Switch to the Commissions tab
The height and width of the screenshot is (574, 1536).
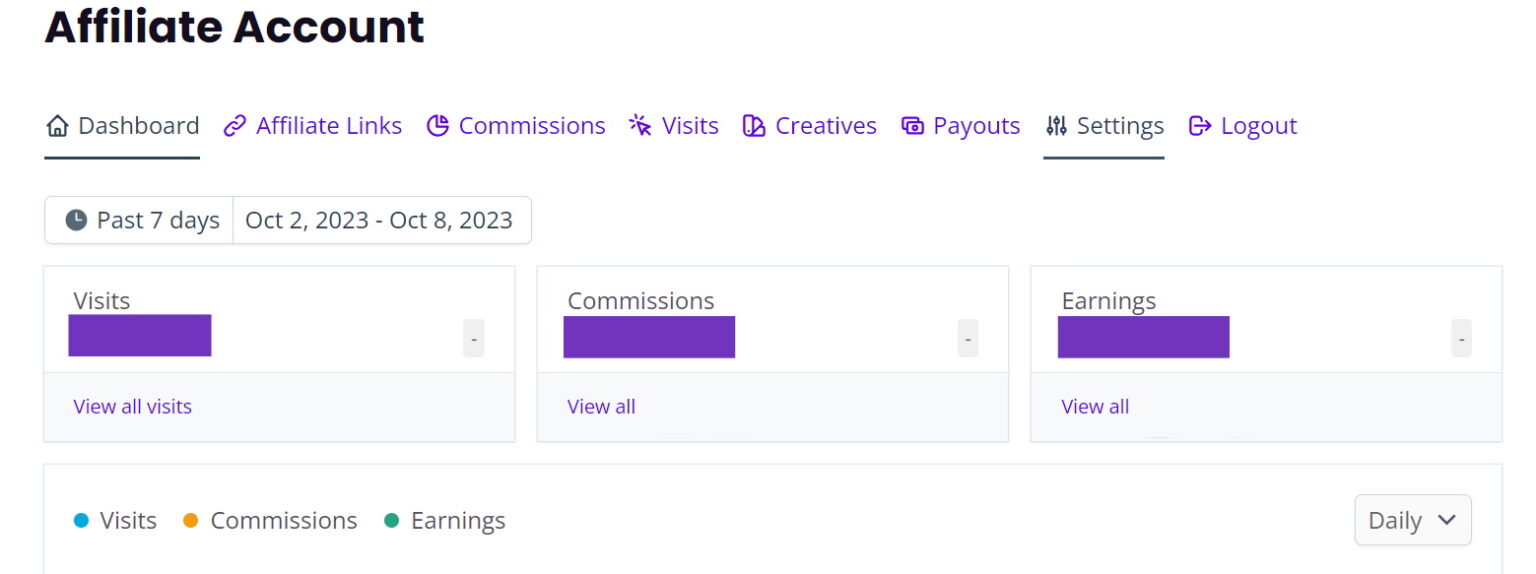click(x=531, y=126)
